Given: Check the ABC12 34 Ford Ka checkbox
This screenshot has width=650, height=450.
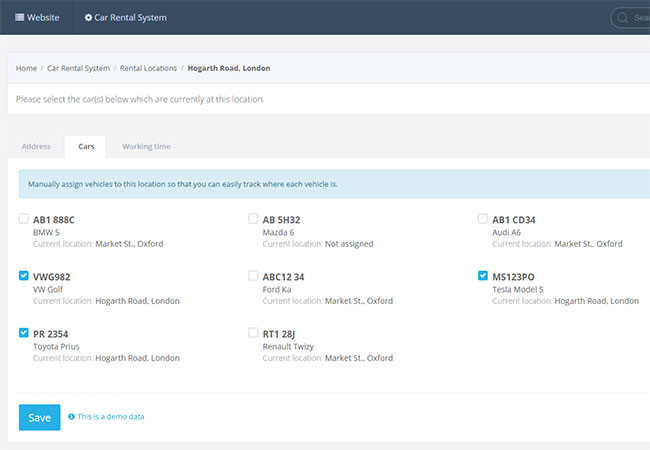Looking at the screenshot, I should click(253, 276).
